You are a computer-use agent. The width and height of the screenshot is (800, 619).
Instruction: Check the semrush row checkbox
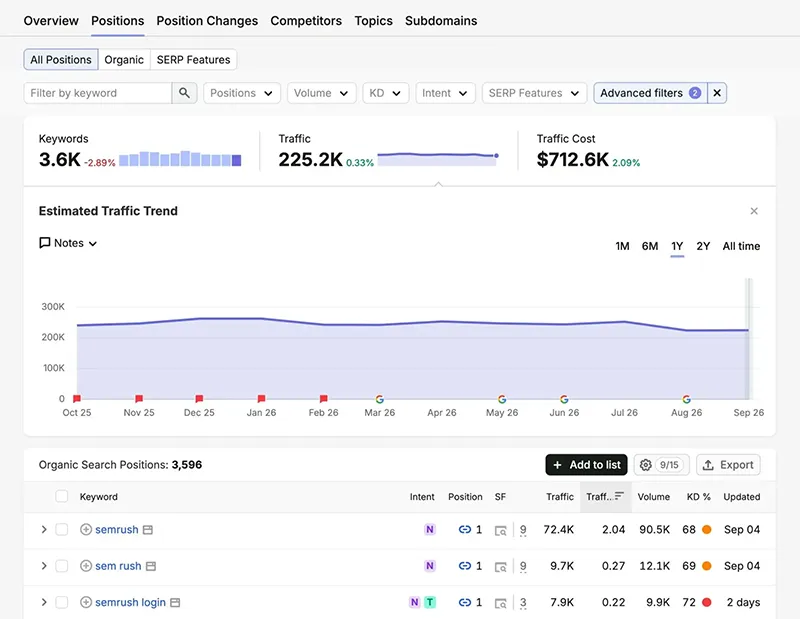(62, 529)
